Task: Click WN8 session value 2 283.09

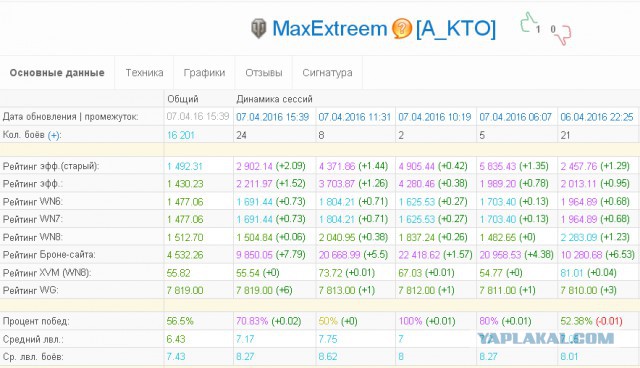Action: point(579,237)
